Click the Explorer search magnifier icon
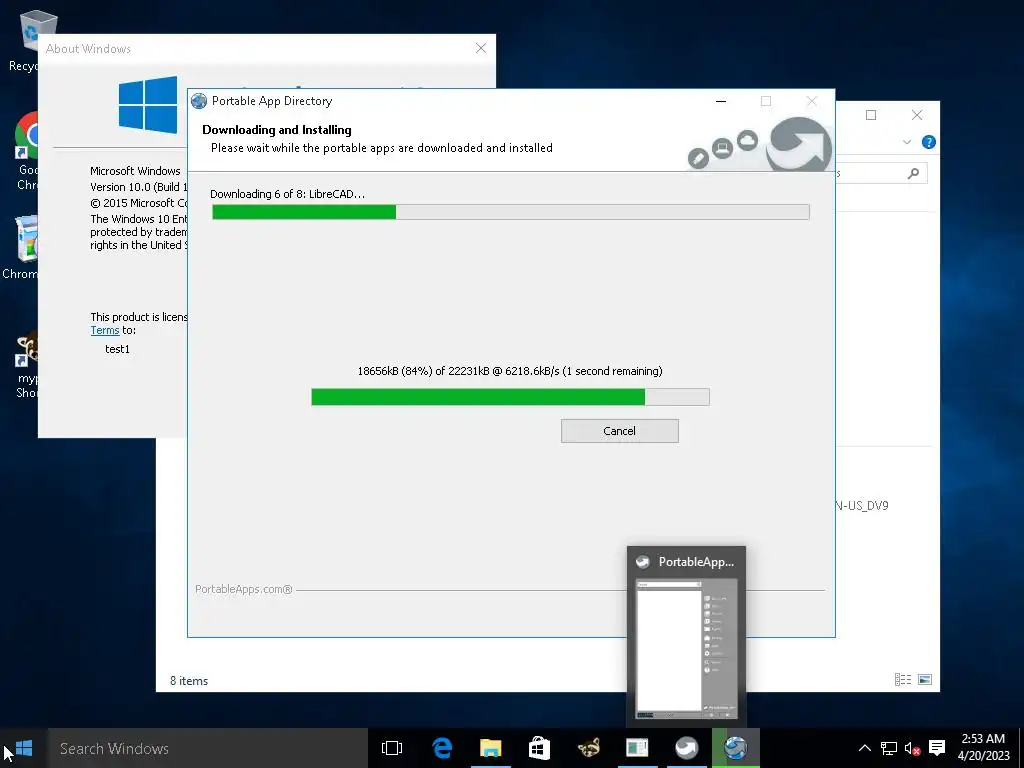Screen dimensions: 1024x768 pyautogui.click(x=913, y=173)
